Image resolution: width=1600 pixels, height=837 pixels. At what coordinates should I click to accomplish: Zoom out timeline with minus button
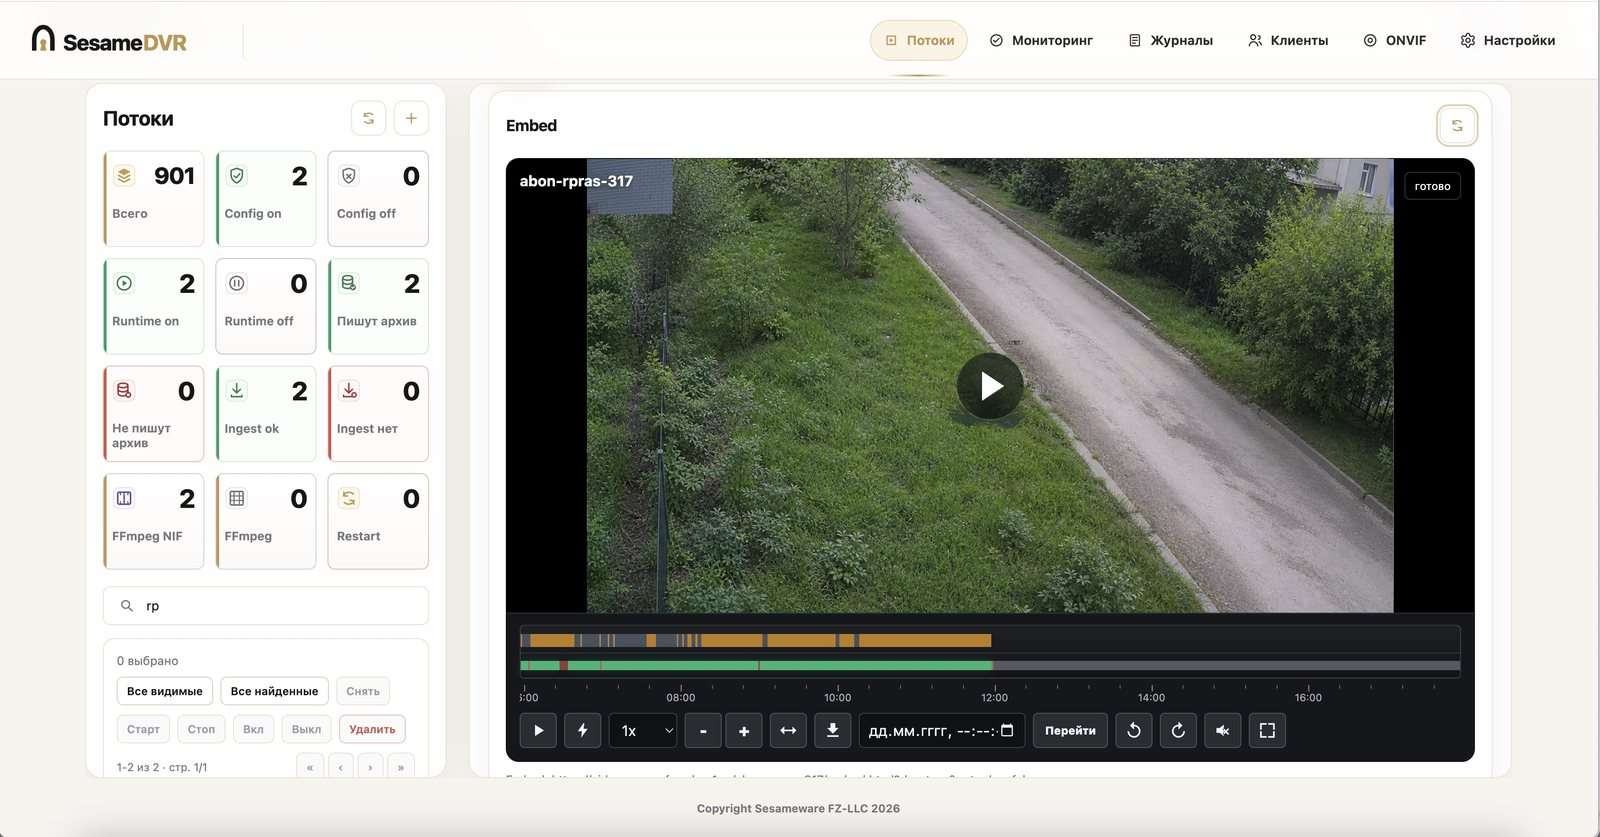(x=703, y=731)
